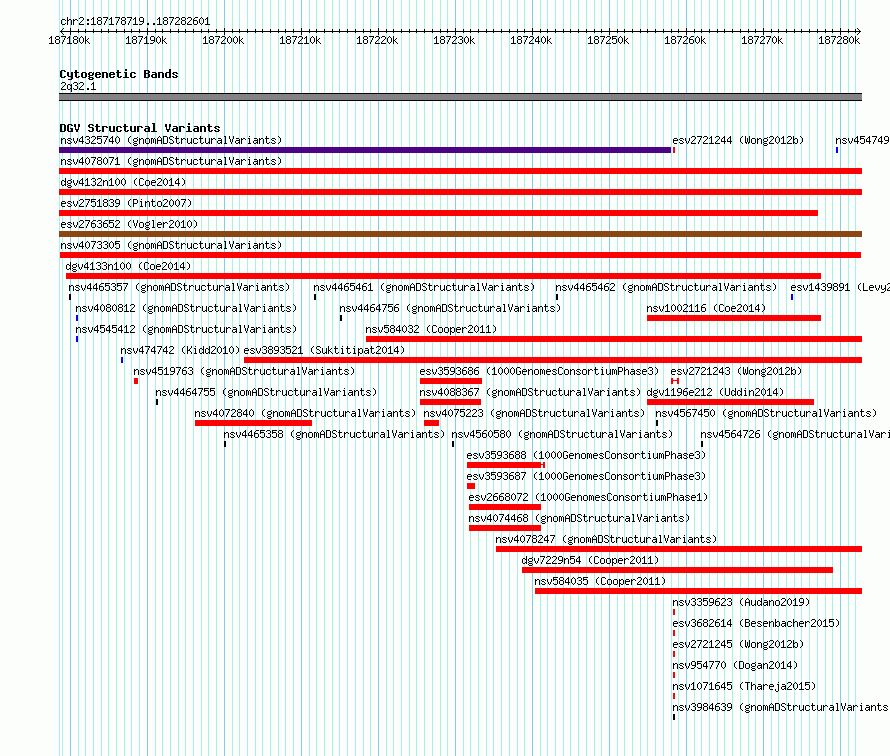Viewport: 890px width, 756px height.
Task: Open nsv4078247 gnomAD variant label
Action: (606, 539)
